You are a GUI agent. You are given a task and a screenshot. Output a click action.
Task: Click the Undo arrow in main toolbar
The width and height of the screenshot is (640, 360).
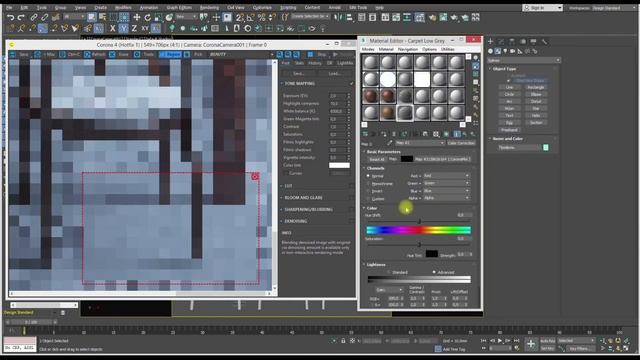[x=11, y=18]
